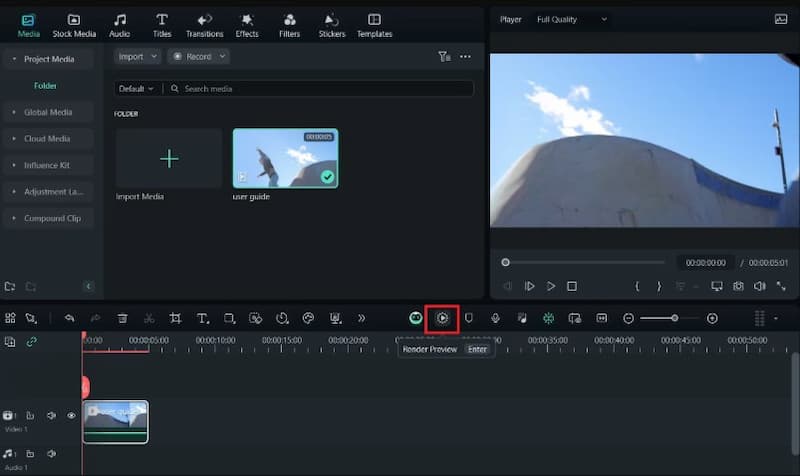The width and height of the screenshot is (800, 476).
Task: Open the Speed tool in the toolbar
Action: (282, 318)
